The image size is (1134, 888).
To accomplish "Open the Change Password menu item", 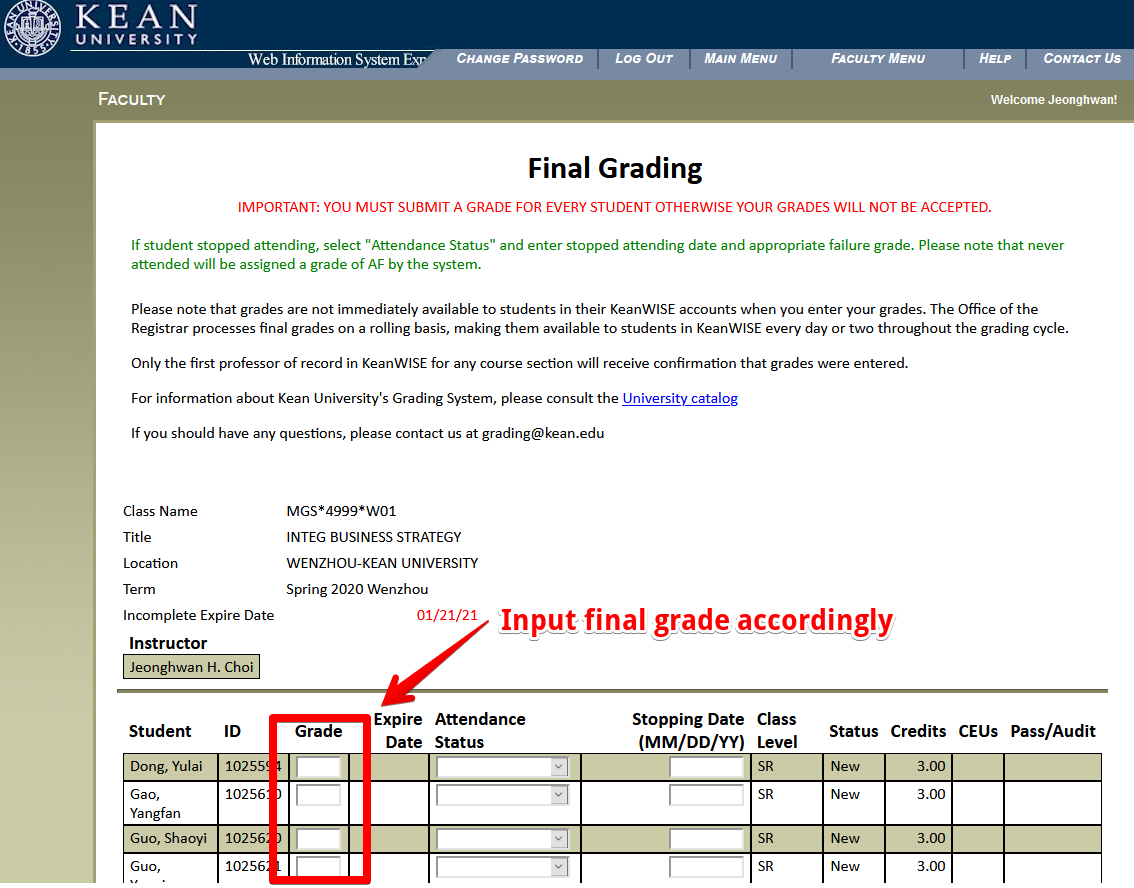I will [519, 59].
